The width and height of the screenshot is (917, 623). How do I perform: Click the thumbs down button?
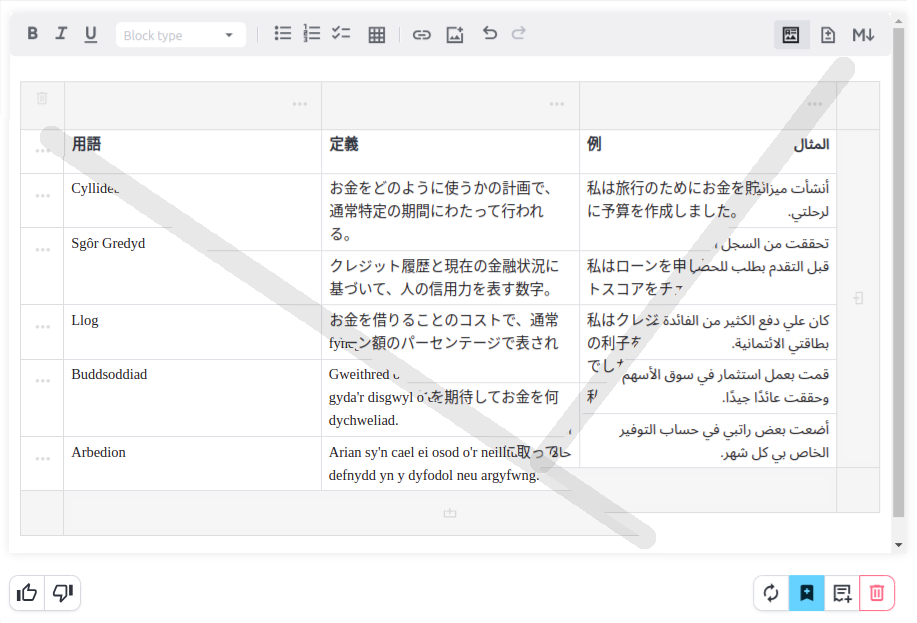click(63, 593)
